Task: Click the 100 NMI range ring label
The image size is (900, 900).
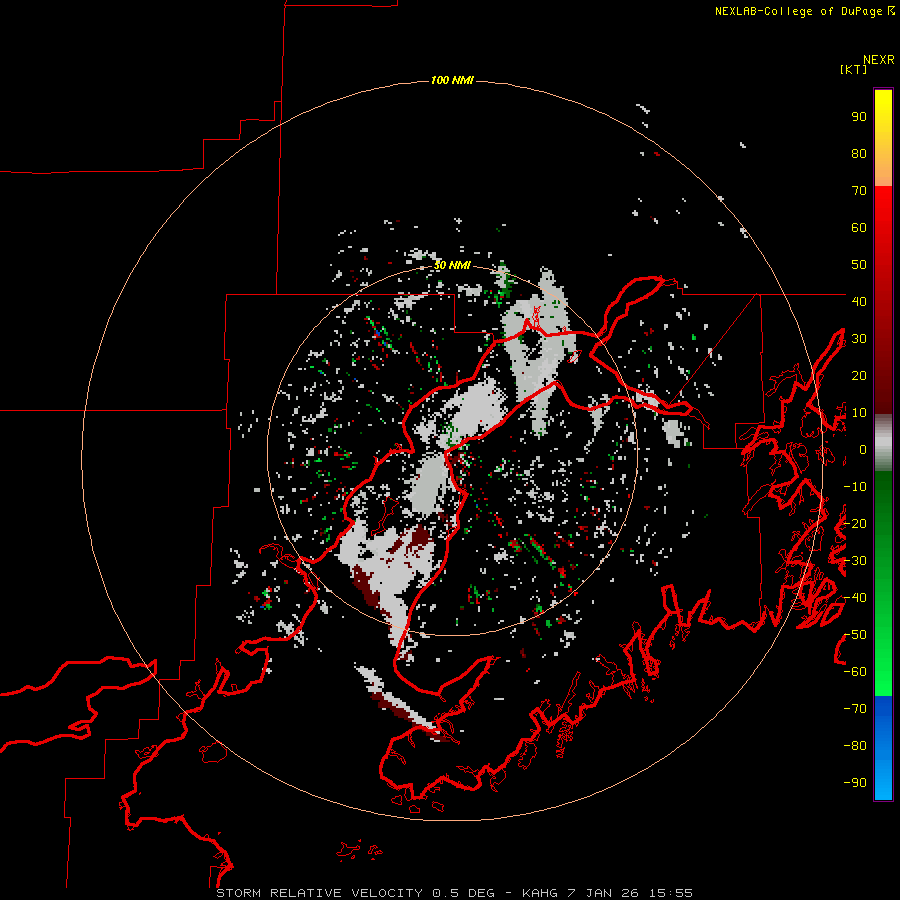Action: 452,80
